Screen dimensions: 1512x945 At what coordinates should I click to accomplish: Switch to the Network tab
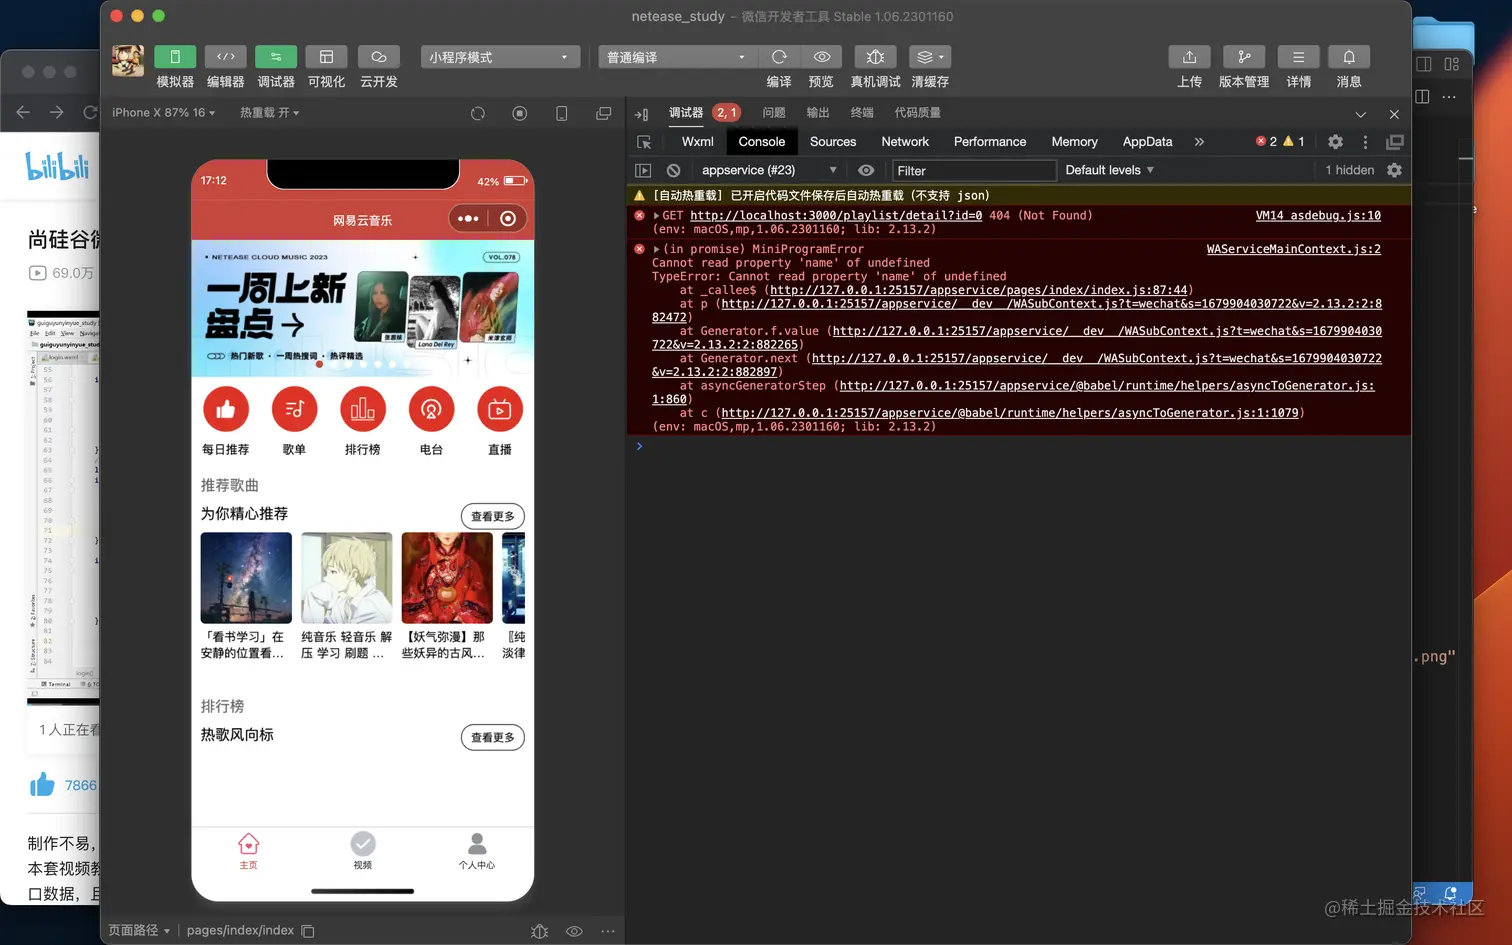(x=904, y=142)
